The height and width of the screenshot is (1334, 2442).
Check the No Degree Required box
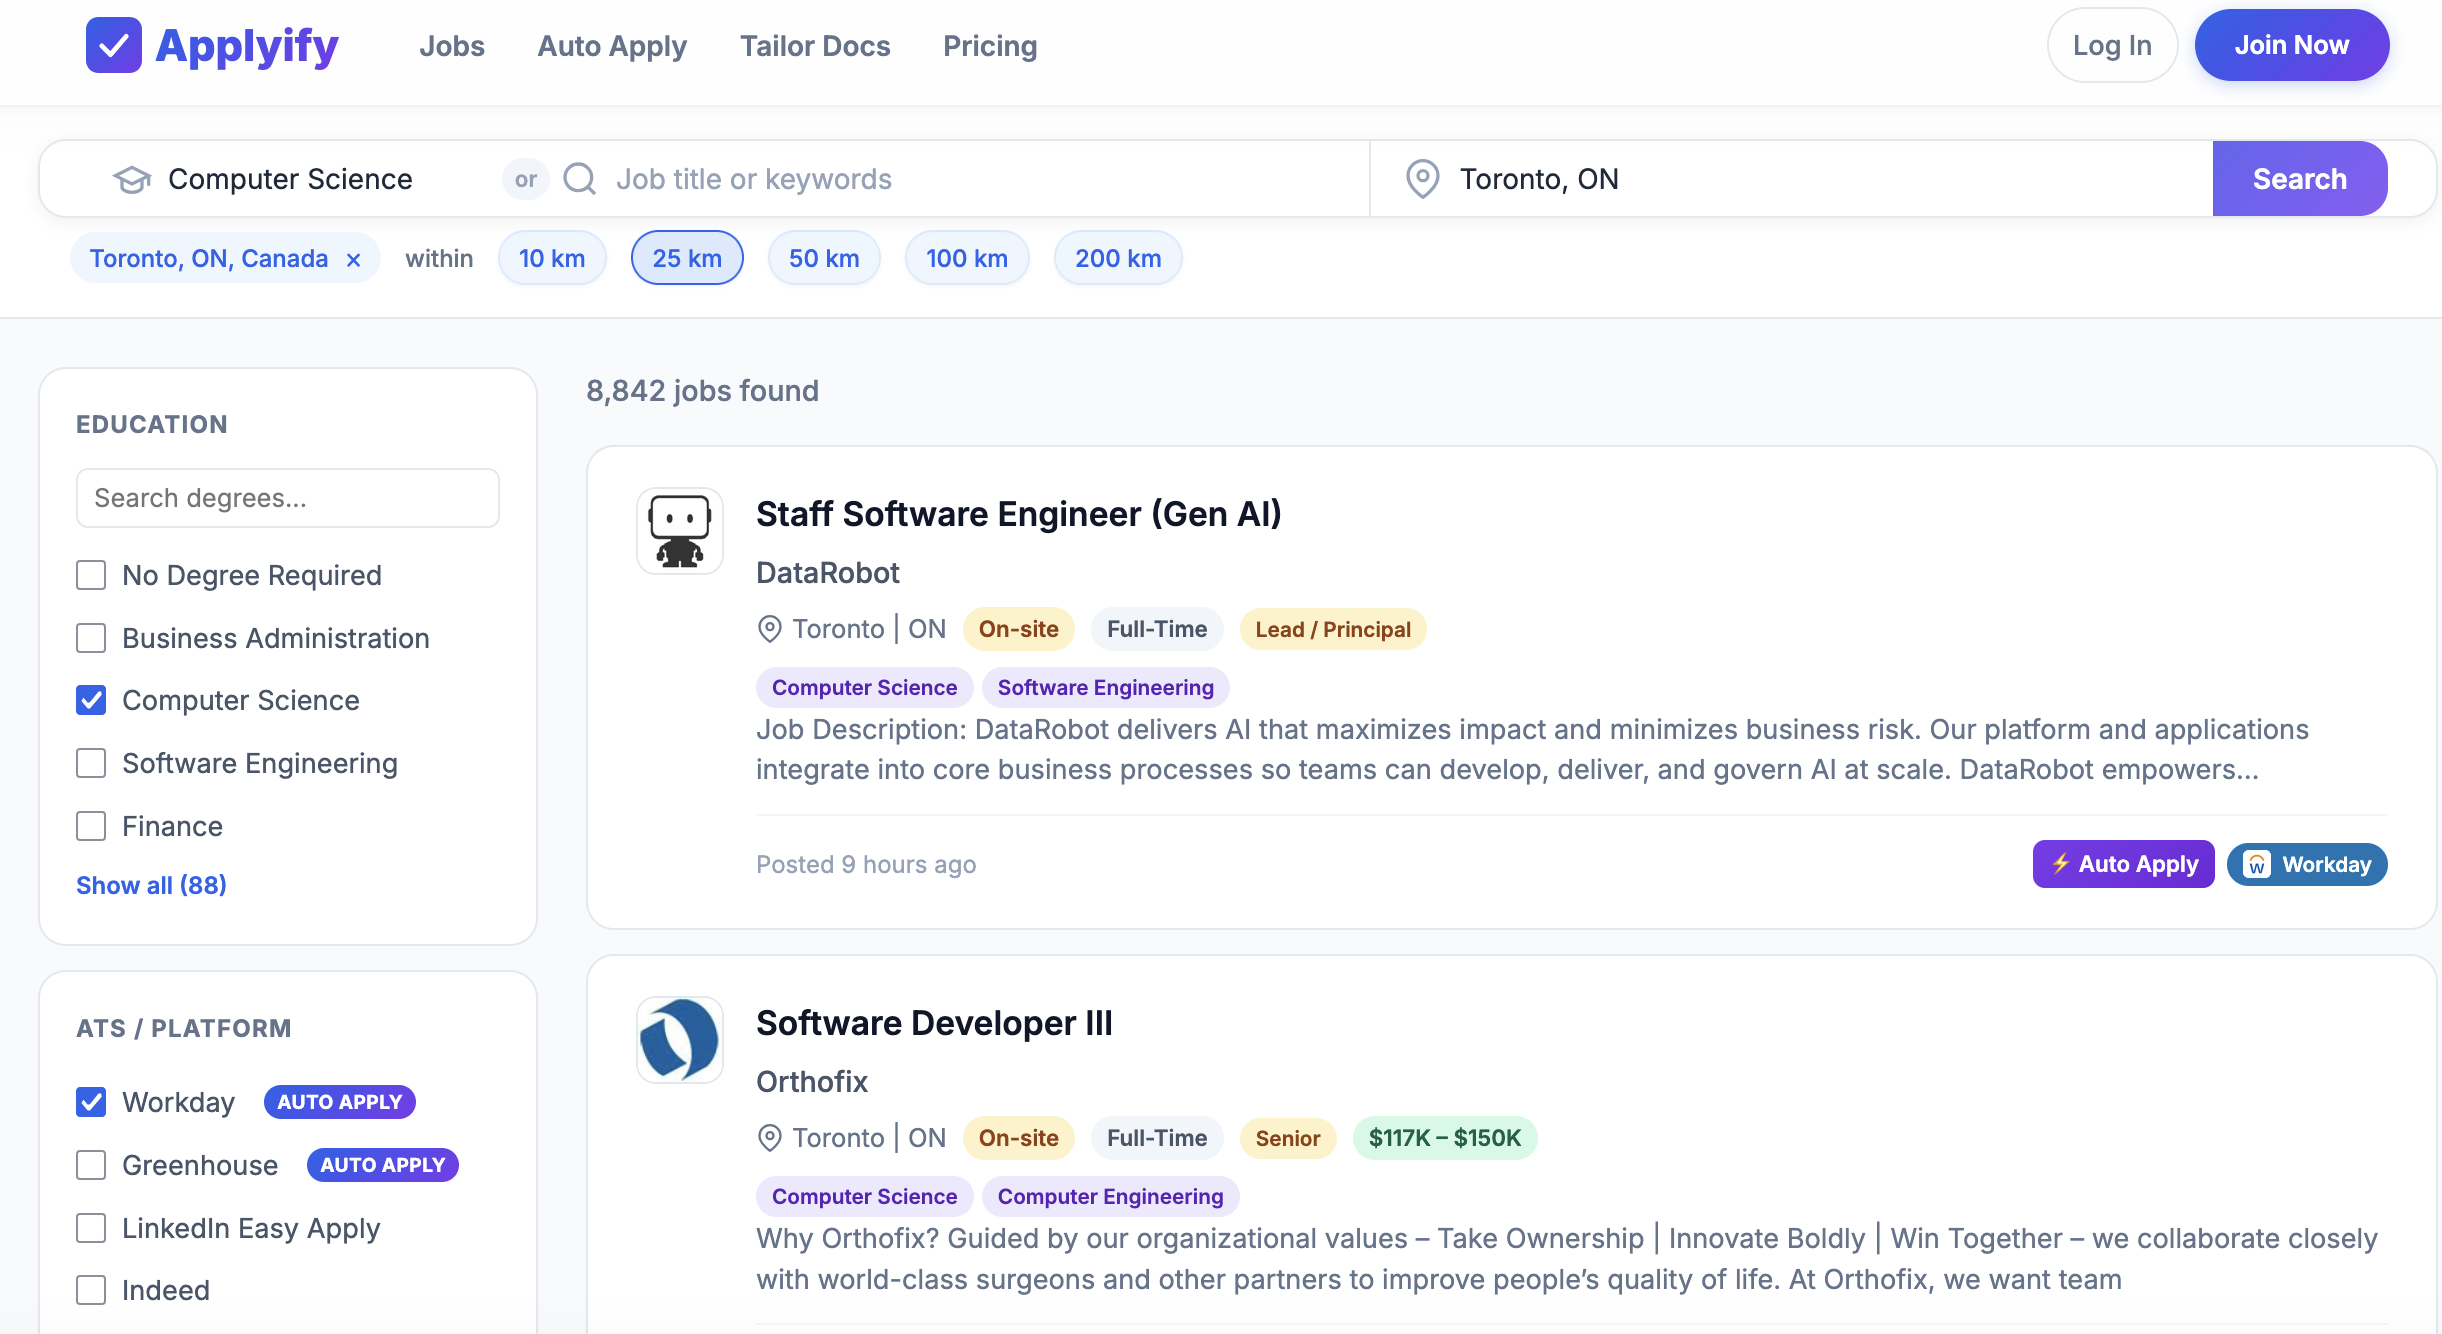(91, 575)
